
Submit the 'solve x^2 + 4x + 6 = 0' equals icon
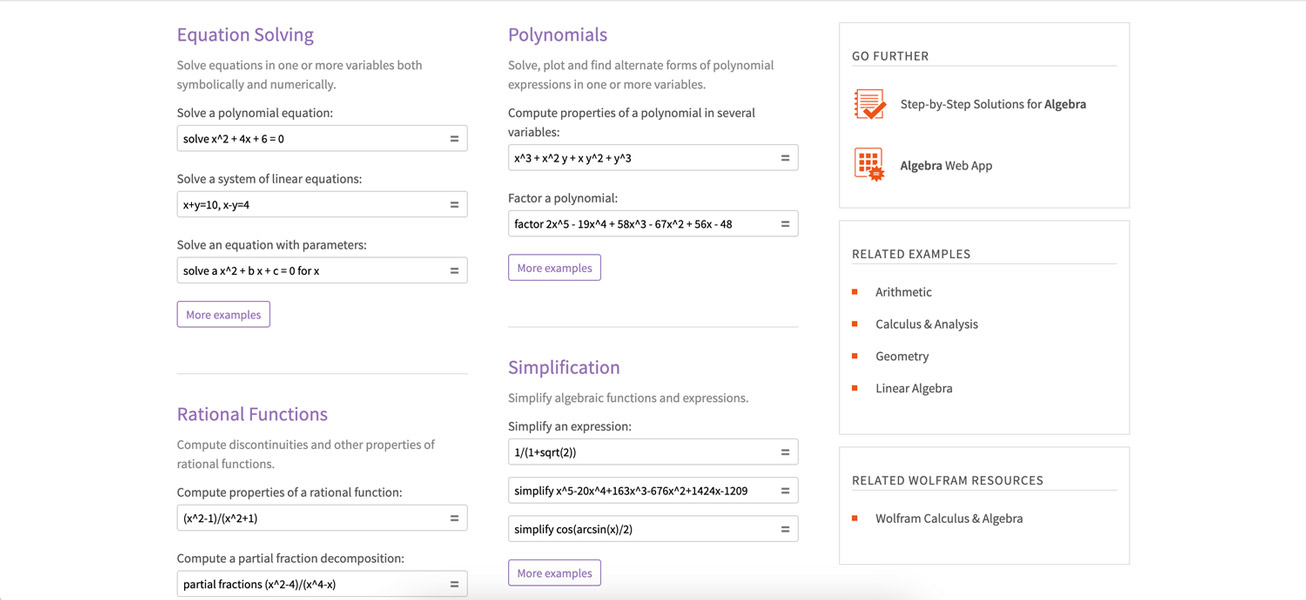point(454,139)
